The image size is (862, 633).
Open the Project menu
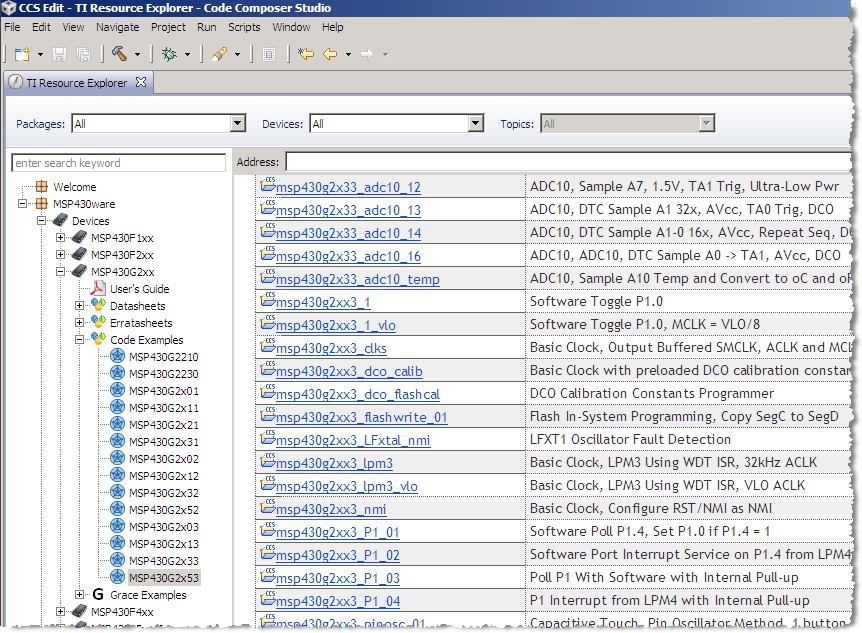pyautogui.click(x=168, y=27)
